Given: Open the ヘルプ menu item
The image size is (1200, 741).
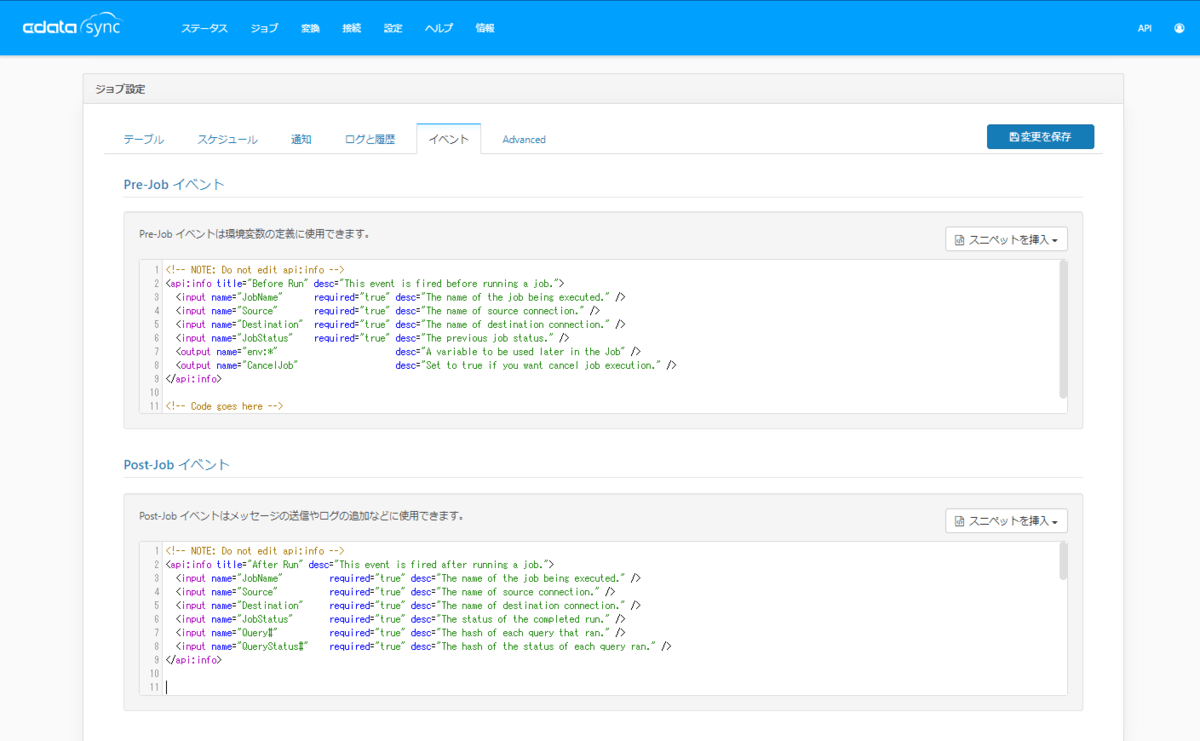Looking at the screenshot, I should [x=438, y=28].
